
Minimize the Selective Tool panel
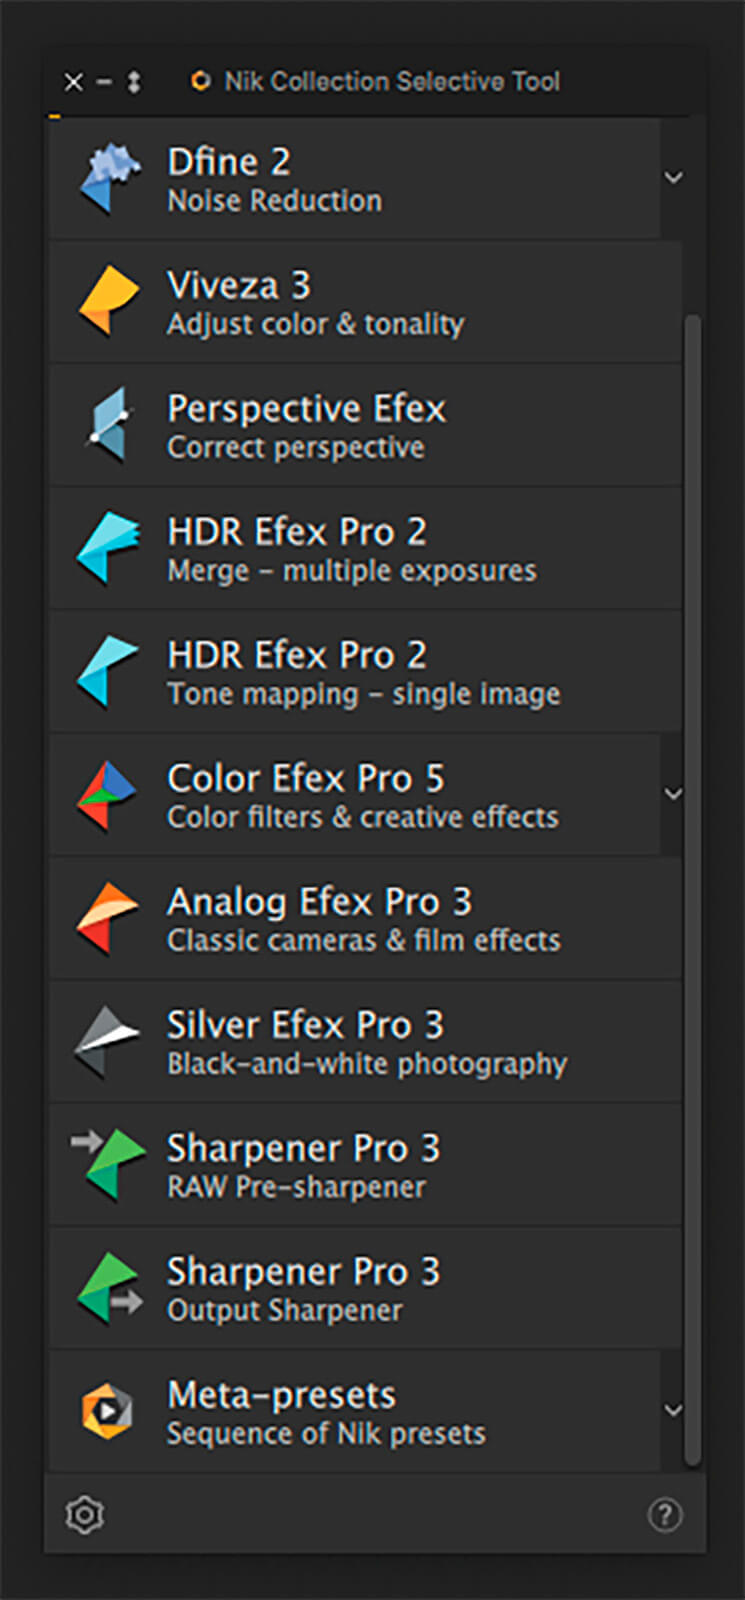tap(104, 82)
